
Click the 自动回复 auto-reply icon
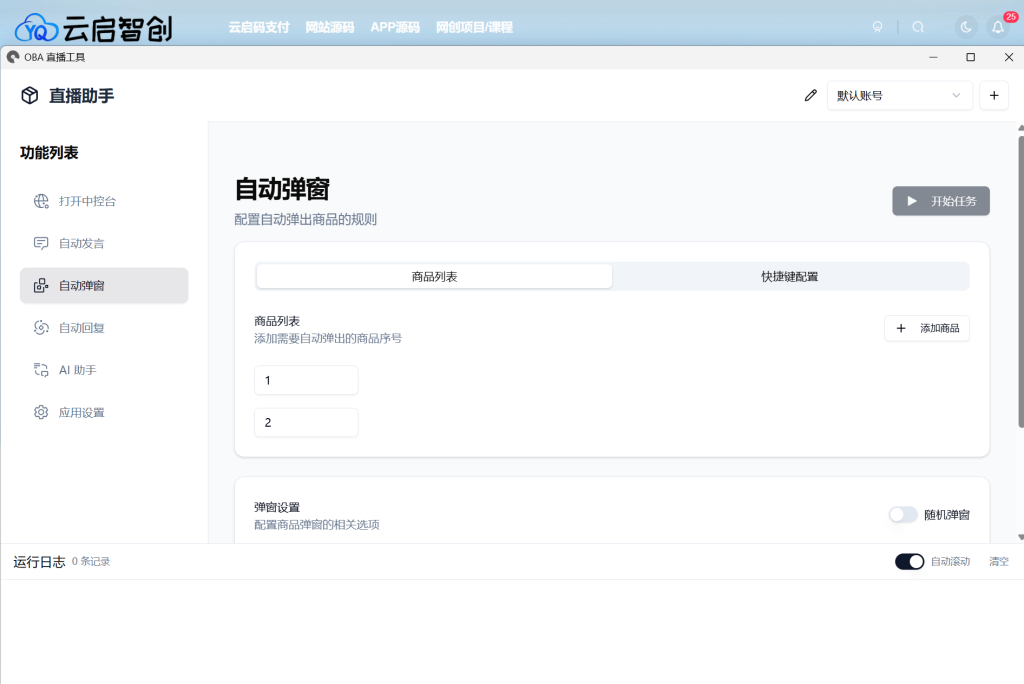pos(41,327)
